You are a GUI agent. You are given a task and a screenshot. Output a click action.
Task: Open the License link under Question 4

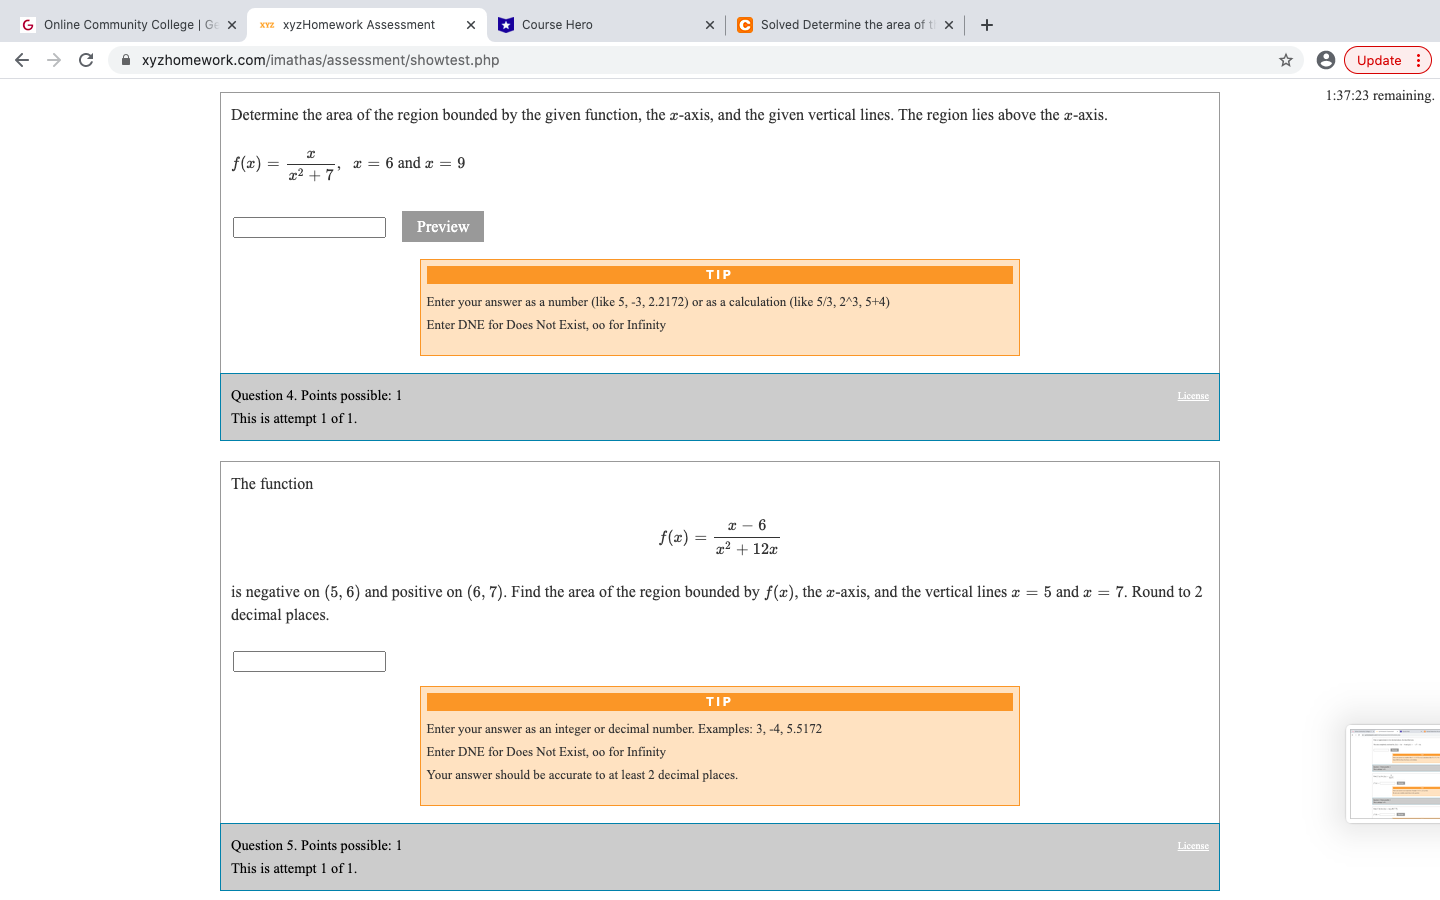(1193, 395)
